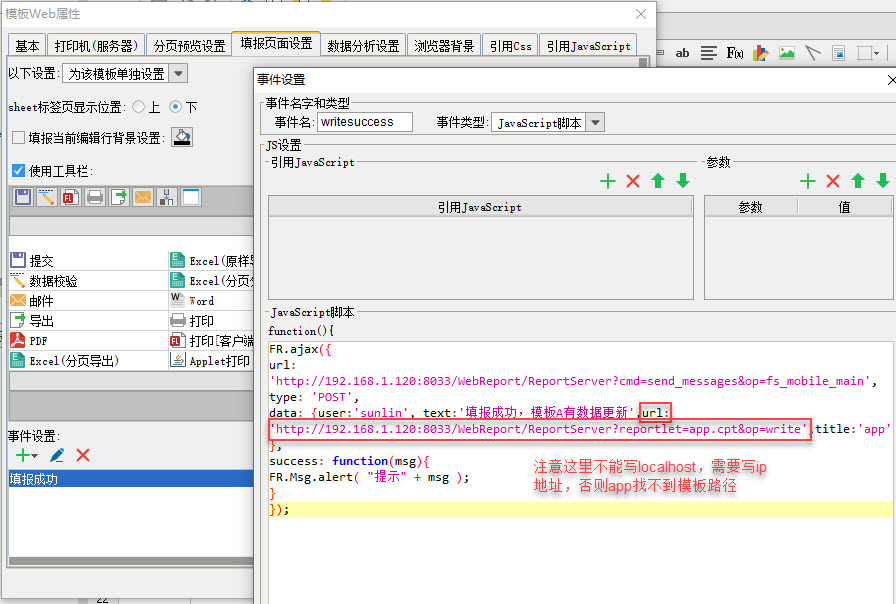Switch to the 浏览器背景 tab
Screen dimensions: 896x604
[x=444, y=46]
